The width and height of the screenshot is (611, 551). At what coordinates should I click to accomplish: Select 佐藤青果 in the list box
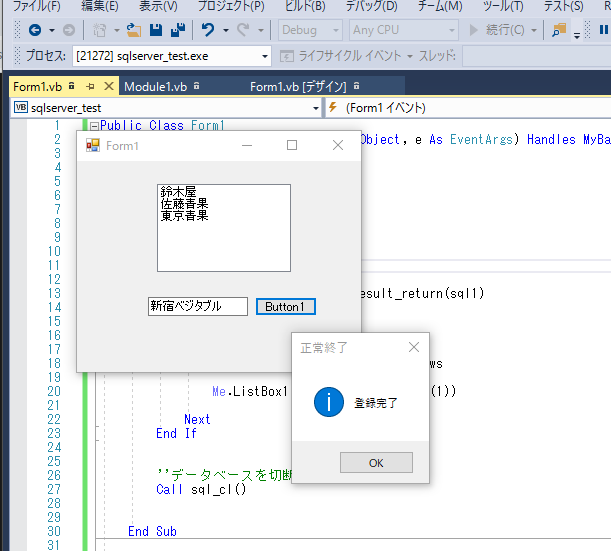click(x=185, y=203)
